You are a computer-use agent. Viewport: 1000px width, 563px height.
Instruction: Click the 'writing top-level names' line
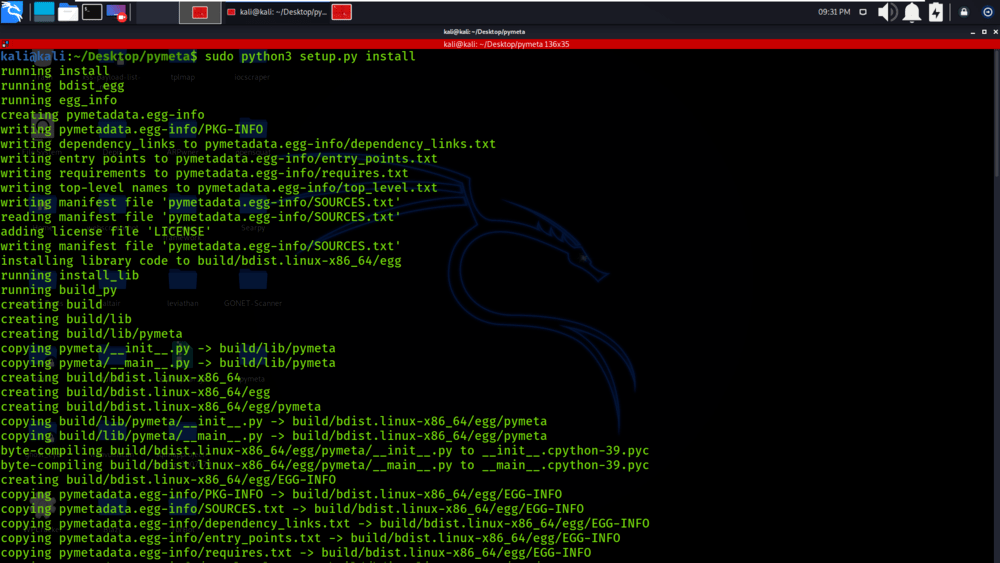(219, 188)
